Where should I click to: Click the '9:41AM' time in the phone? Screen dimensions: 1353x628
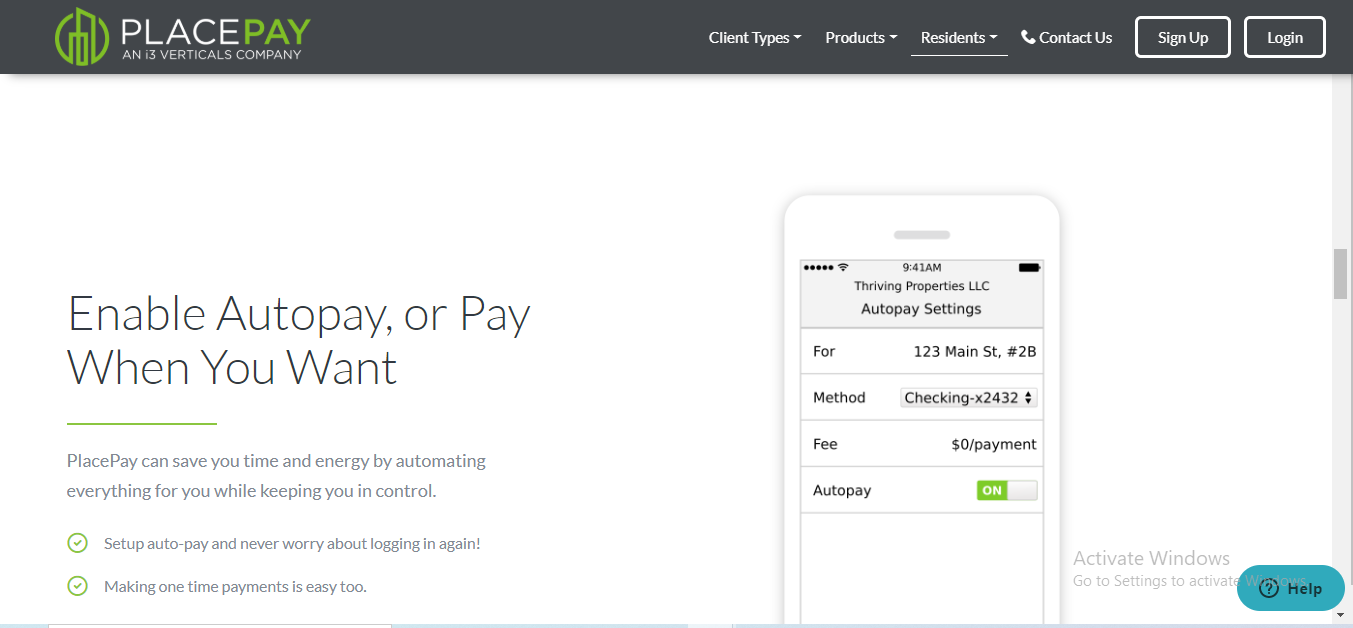click(922, 267)
